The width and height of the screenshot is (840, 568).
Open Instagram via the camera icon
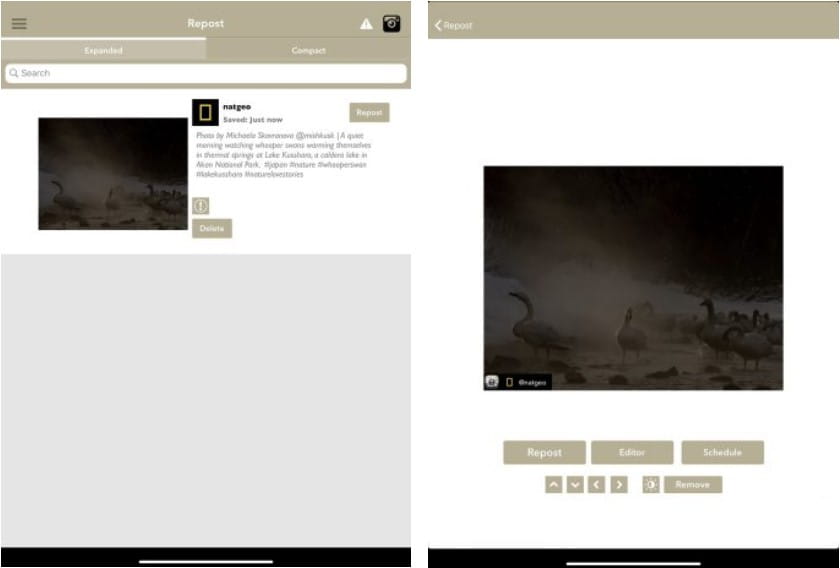[x=392, y=24]
